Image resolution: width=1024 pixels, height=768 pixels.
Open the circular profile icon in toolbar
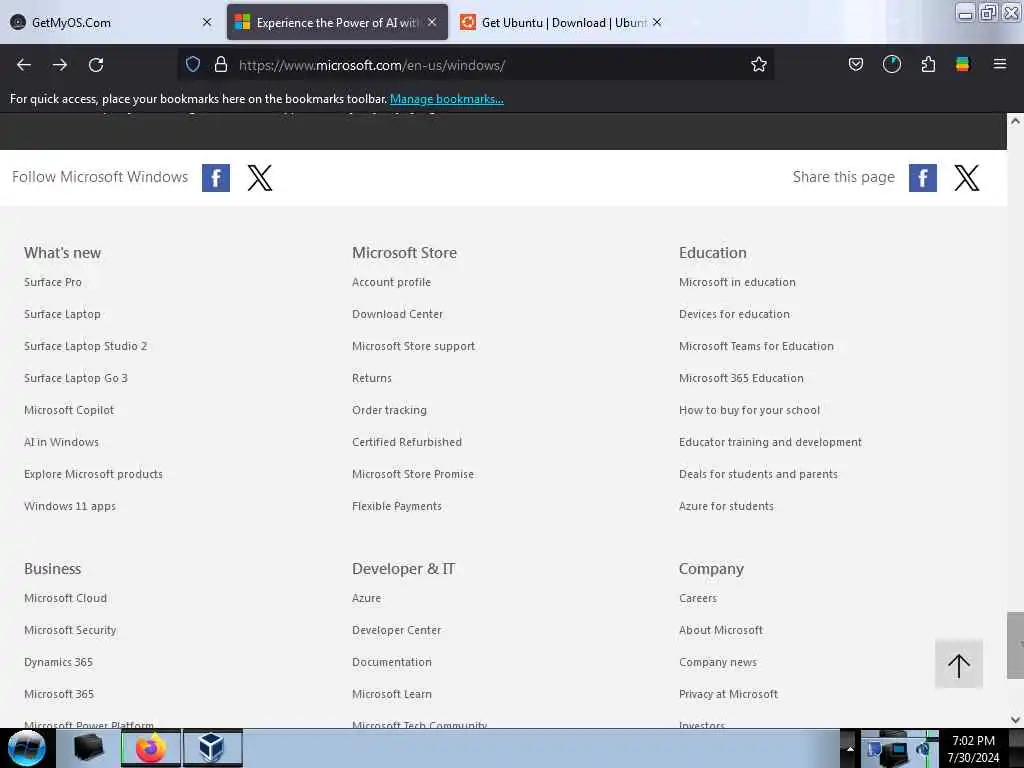(891, 65)
